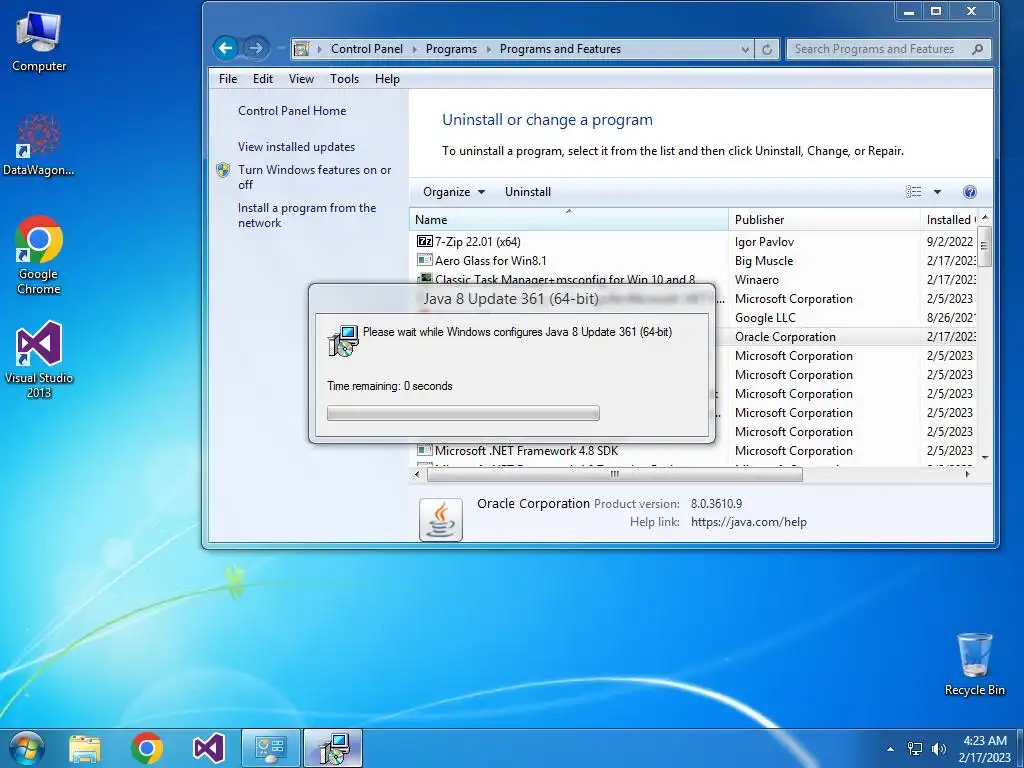This screenshot has width=1024, height=768.
Task: Launch Chrome from the taskbar
Action: [x=147, y=748]
